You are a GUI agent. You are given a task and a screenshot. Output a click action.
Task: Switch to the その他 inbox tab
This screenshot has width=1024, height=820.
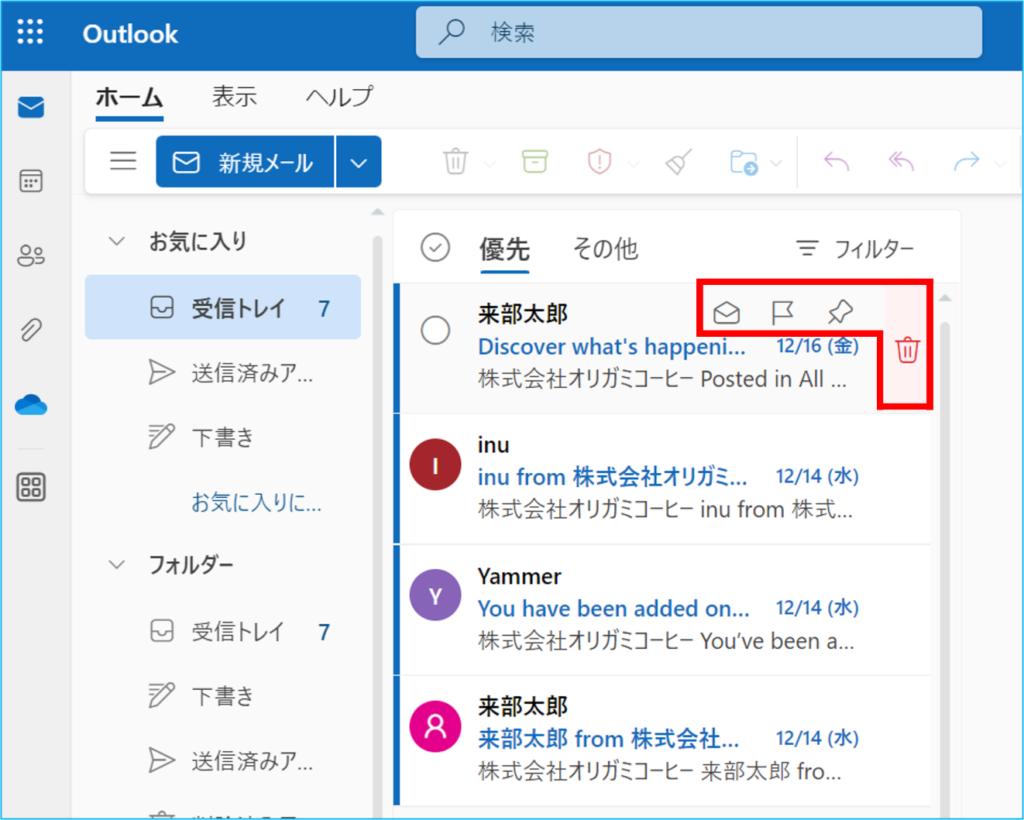point(604,249)
